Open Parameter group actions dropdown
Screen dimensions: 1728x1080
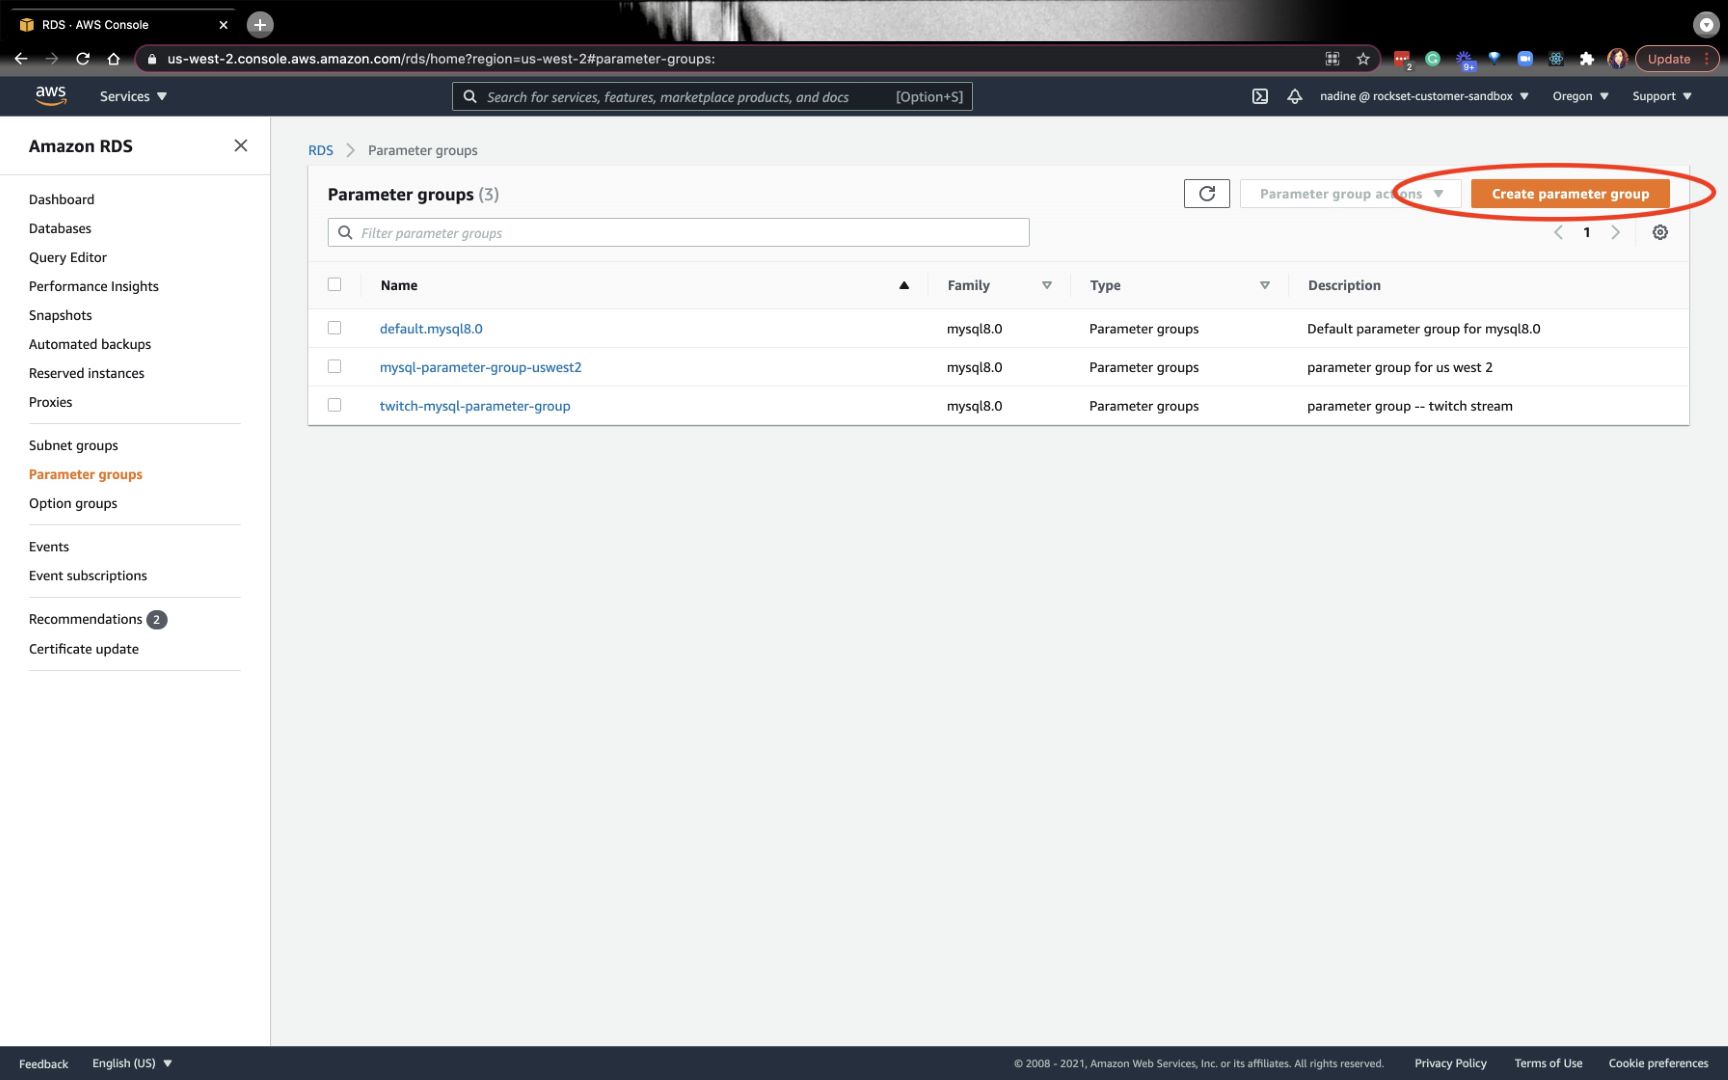1351,193
